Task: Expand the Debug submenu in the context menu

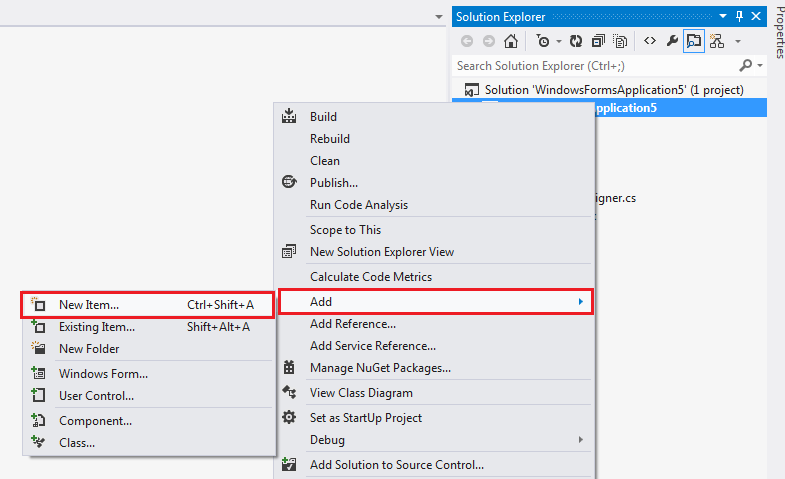Action: click(x=580, y=440)
